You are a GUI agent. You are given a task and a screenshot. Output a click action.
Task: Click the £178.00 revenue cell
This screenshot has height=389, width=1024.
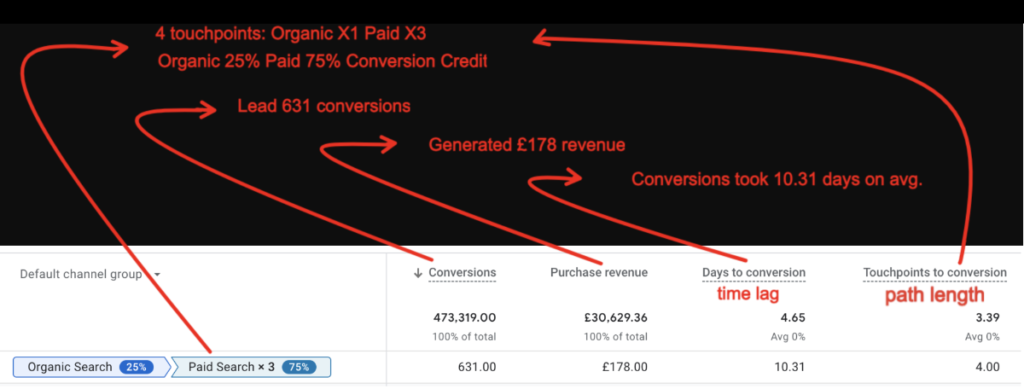point(625,367)
